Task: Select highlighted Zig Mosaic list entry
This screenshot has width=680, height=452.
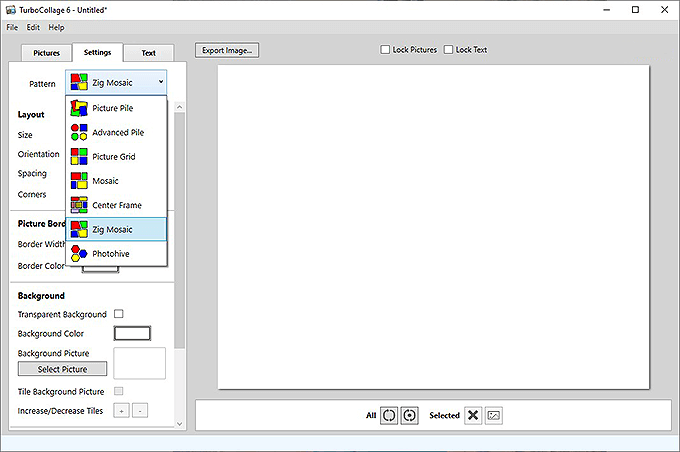Action: click(116, 229)
